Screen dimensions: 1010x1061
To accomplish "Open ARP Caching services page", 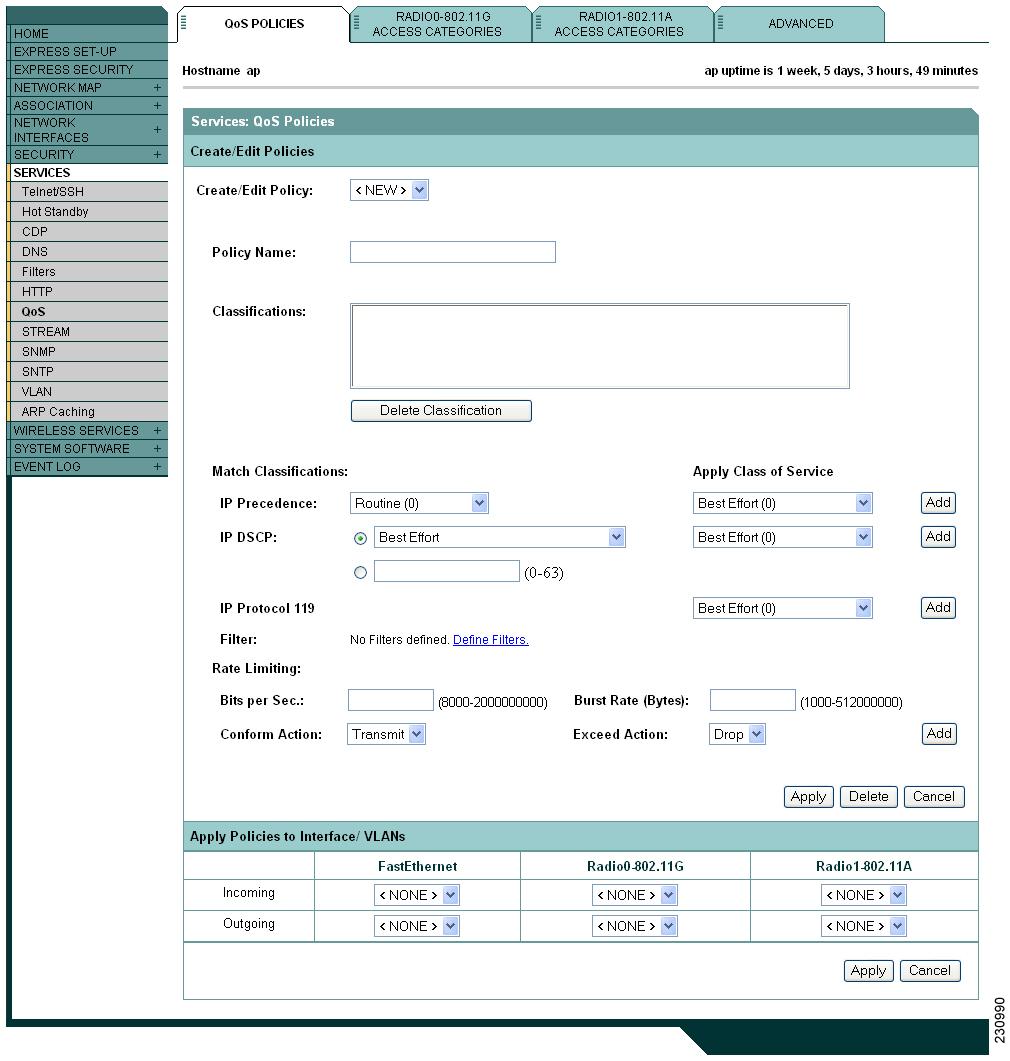I will point(87,411).
